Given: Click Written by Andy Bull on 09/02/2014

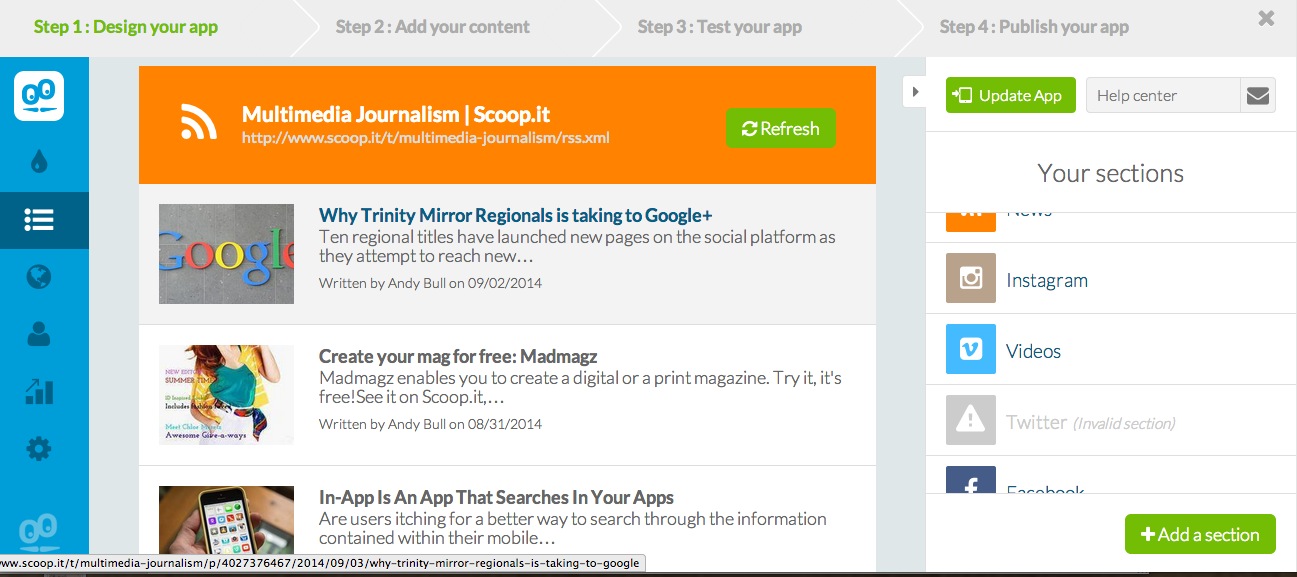Looking at the screenshot, I should click(430, 283).
